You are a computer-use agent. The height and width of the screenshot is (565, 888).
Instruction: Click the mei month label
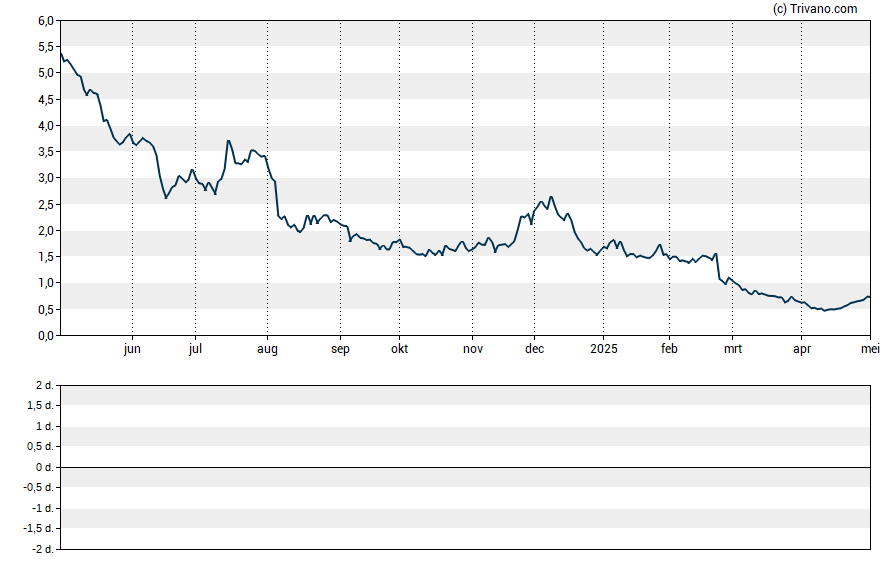[x=870, y=349]
